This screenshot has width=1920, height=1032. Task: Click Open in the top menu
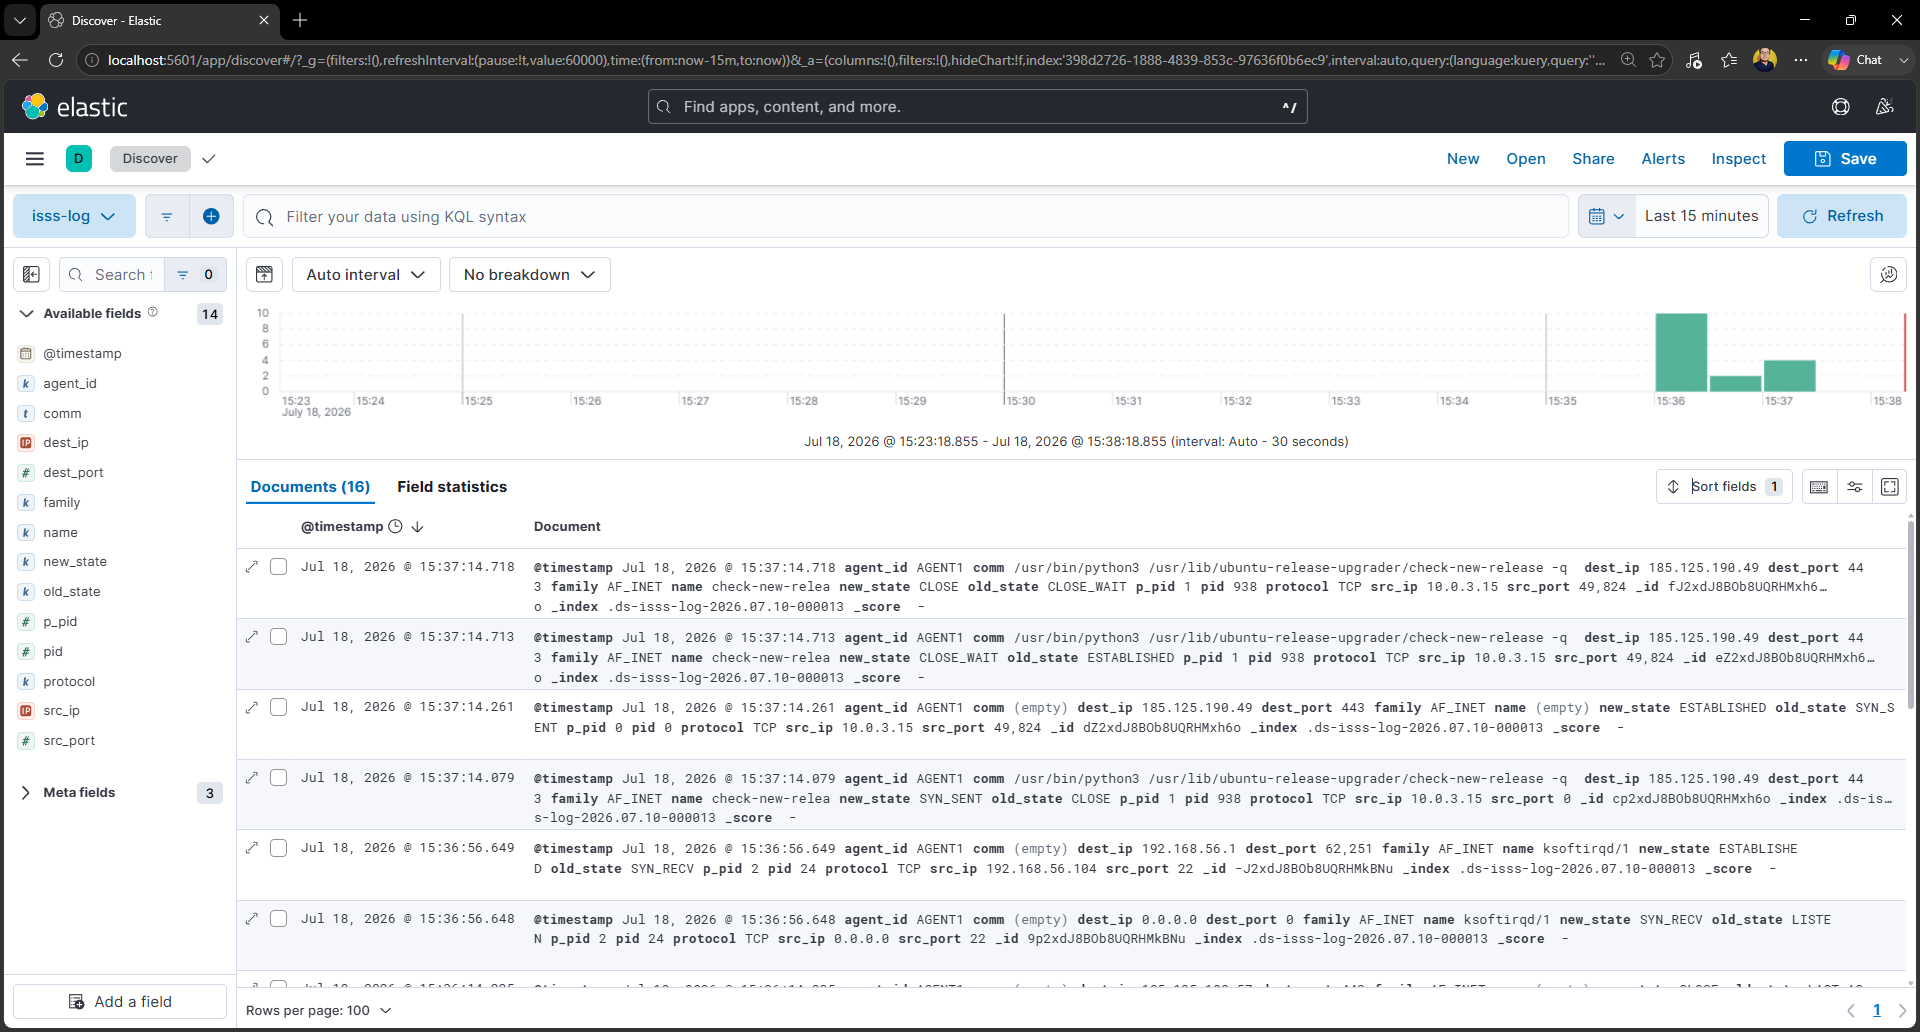click(x=1526, y=159)
